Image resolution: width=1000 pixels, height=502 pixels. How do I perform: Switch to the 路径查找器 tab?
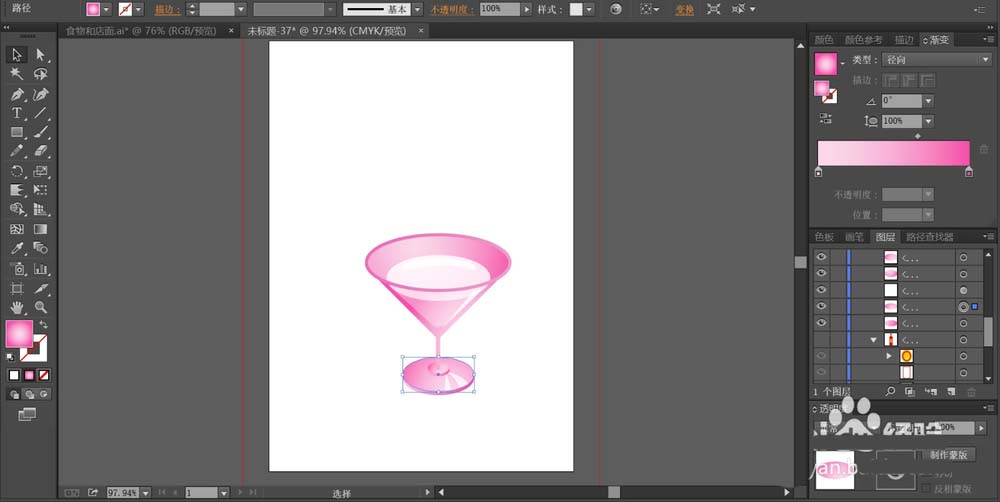coord(929,237)
